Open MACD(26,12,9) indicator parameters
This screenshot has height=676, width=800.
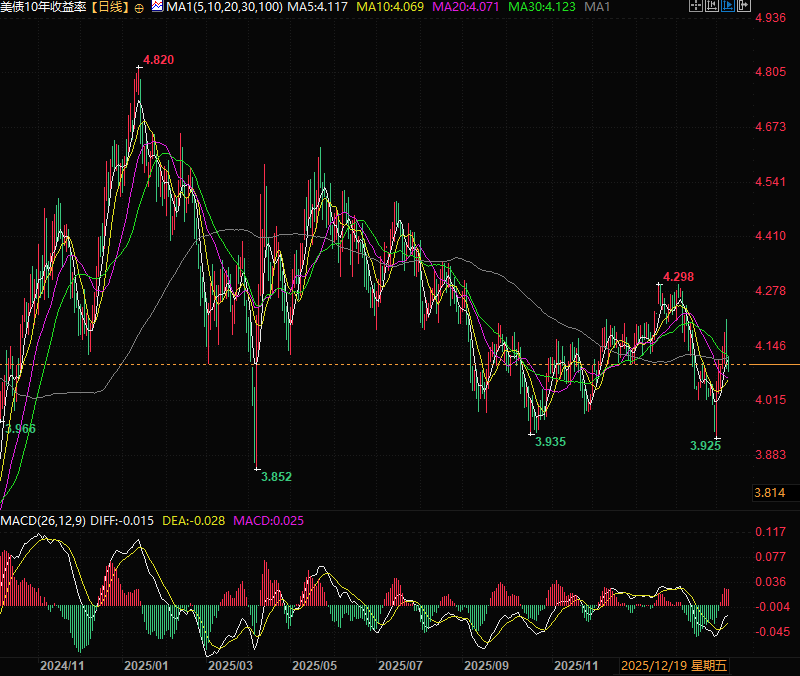[42, 520]
